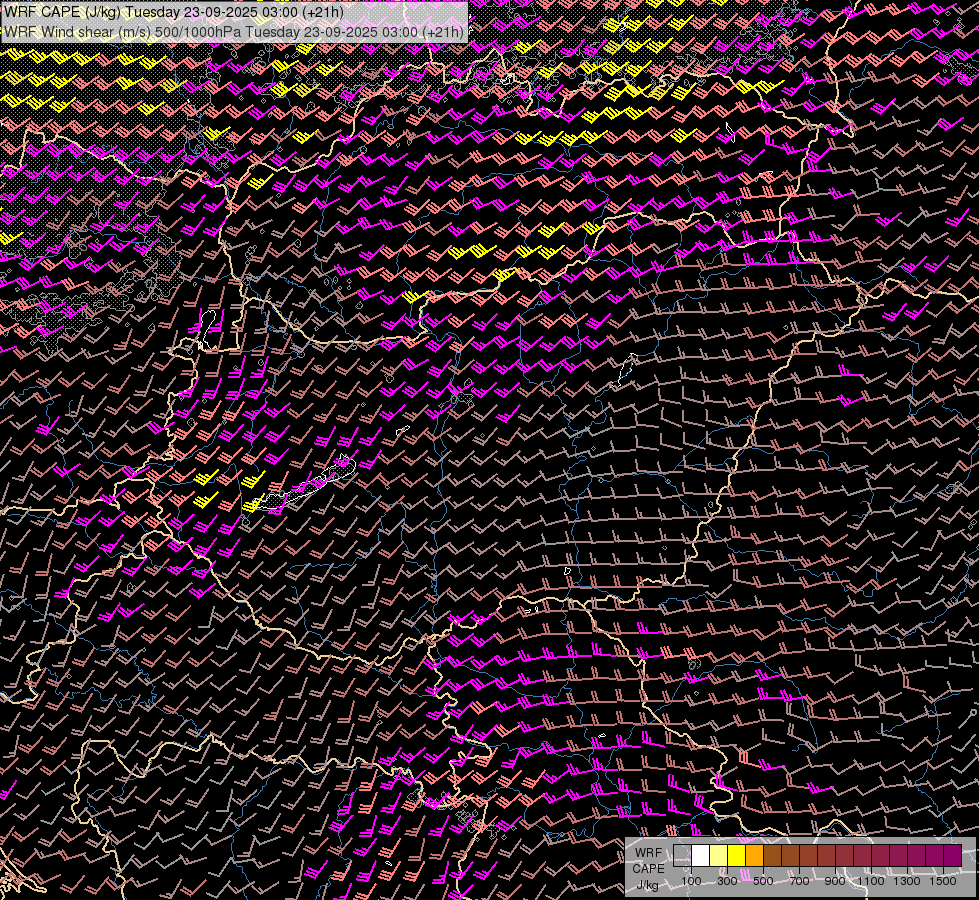Click the WRF Wind shear title line
Screen dimensions: 979x900
pyautogui.click(x=233, y=31)
